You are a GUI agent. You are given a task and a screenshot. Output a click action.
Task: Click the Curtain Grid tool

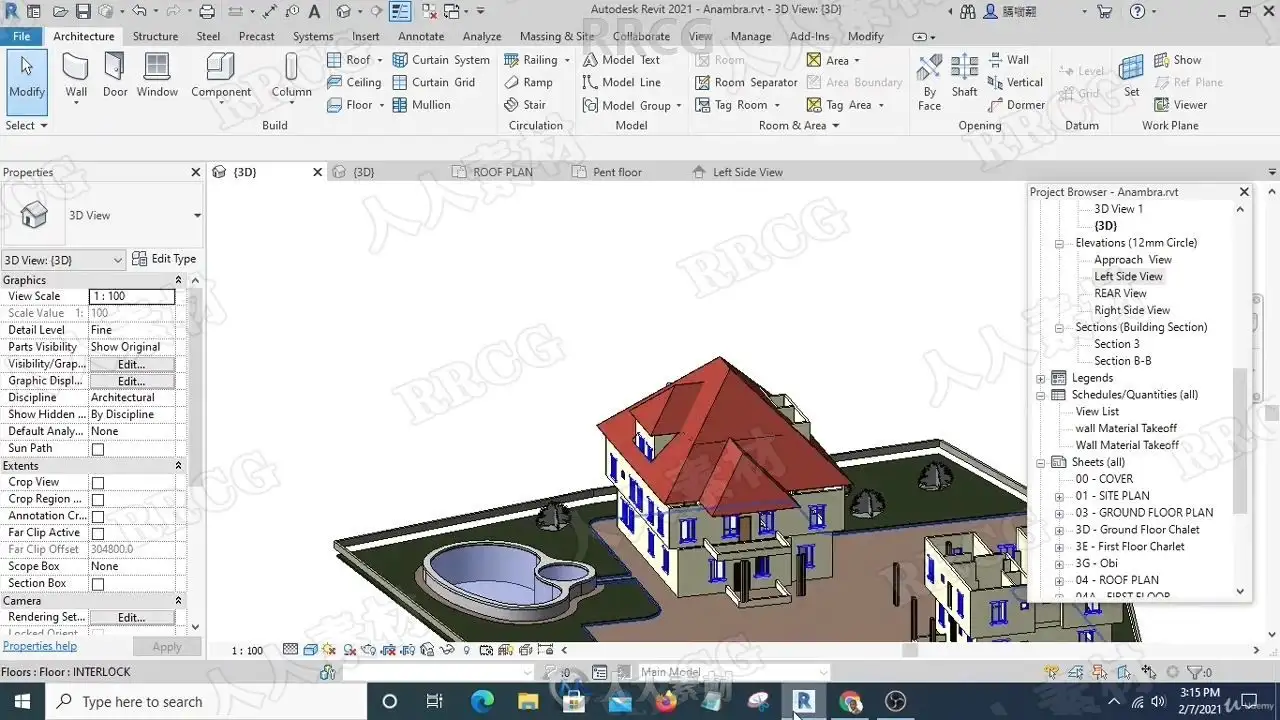pyautogui.click(x=434, y=82)
